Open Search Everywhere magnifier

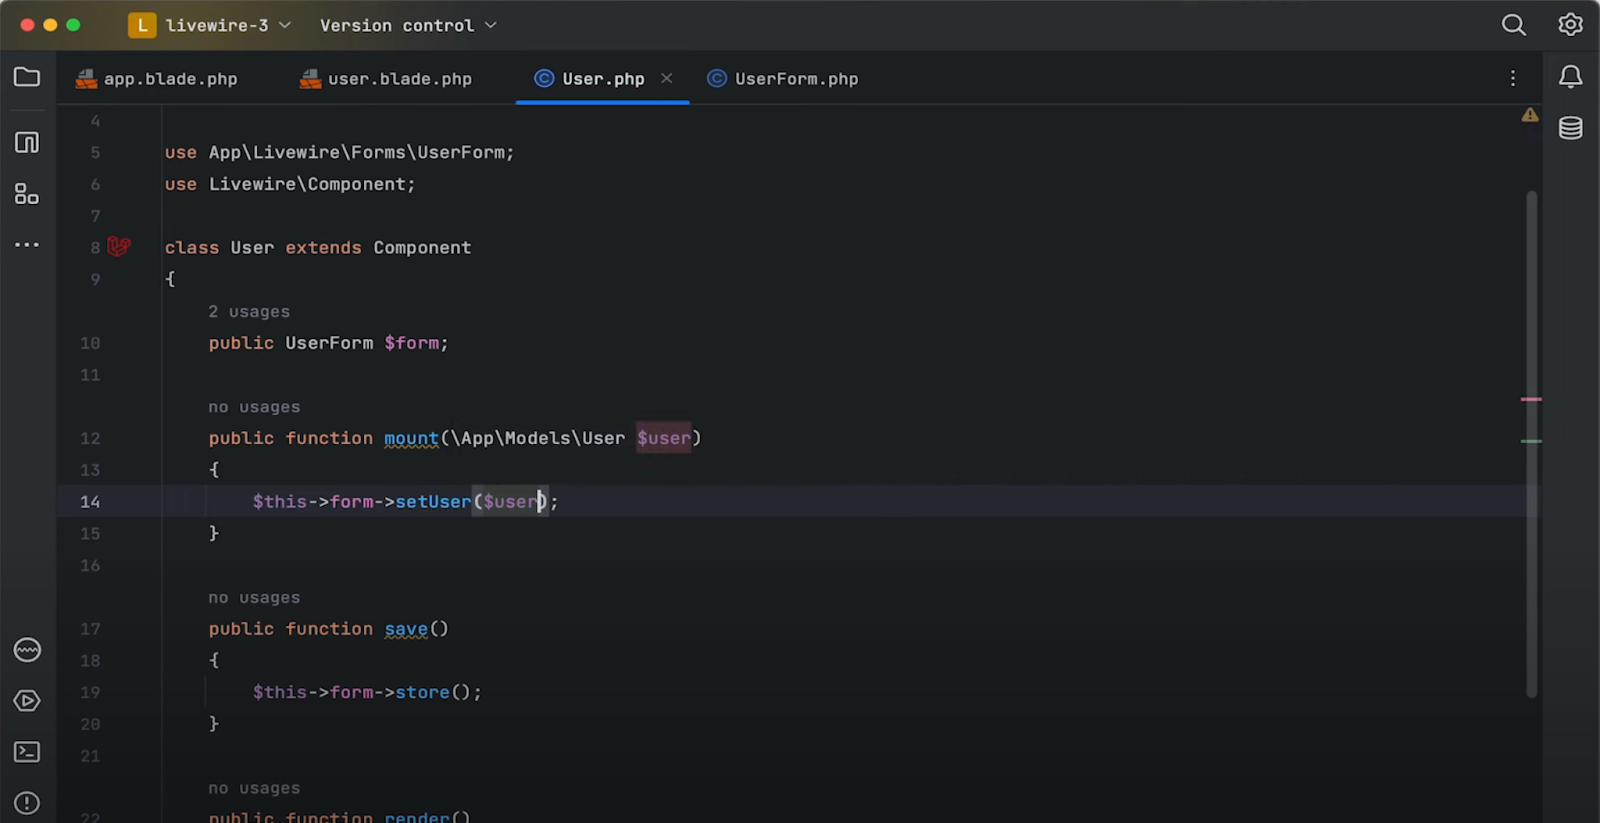pos(1514,25)
